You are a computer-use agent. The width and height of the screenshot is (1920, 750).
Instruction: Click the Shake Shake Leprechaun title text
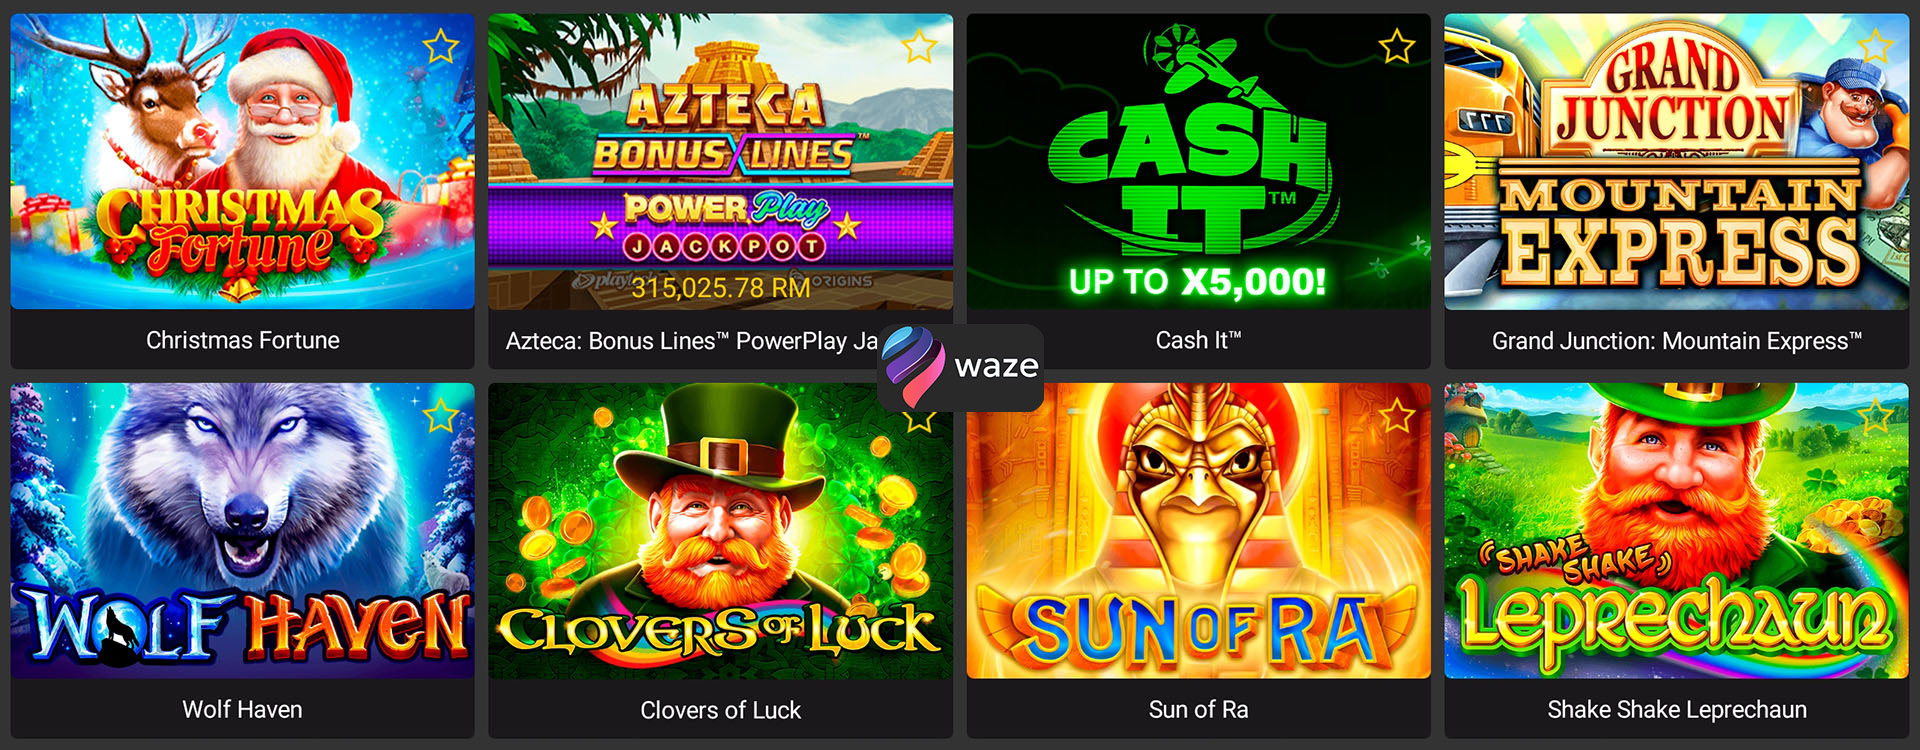pos(1677,710)
